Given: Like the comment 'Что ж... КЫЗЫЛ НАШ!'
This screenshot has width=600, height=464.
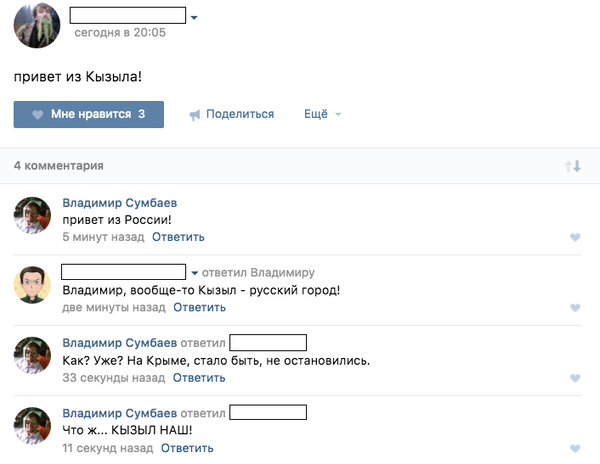Looking at the screenshot, I should [x=575, y=448].
